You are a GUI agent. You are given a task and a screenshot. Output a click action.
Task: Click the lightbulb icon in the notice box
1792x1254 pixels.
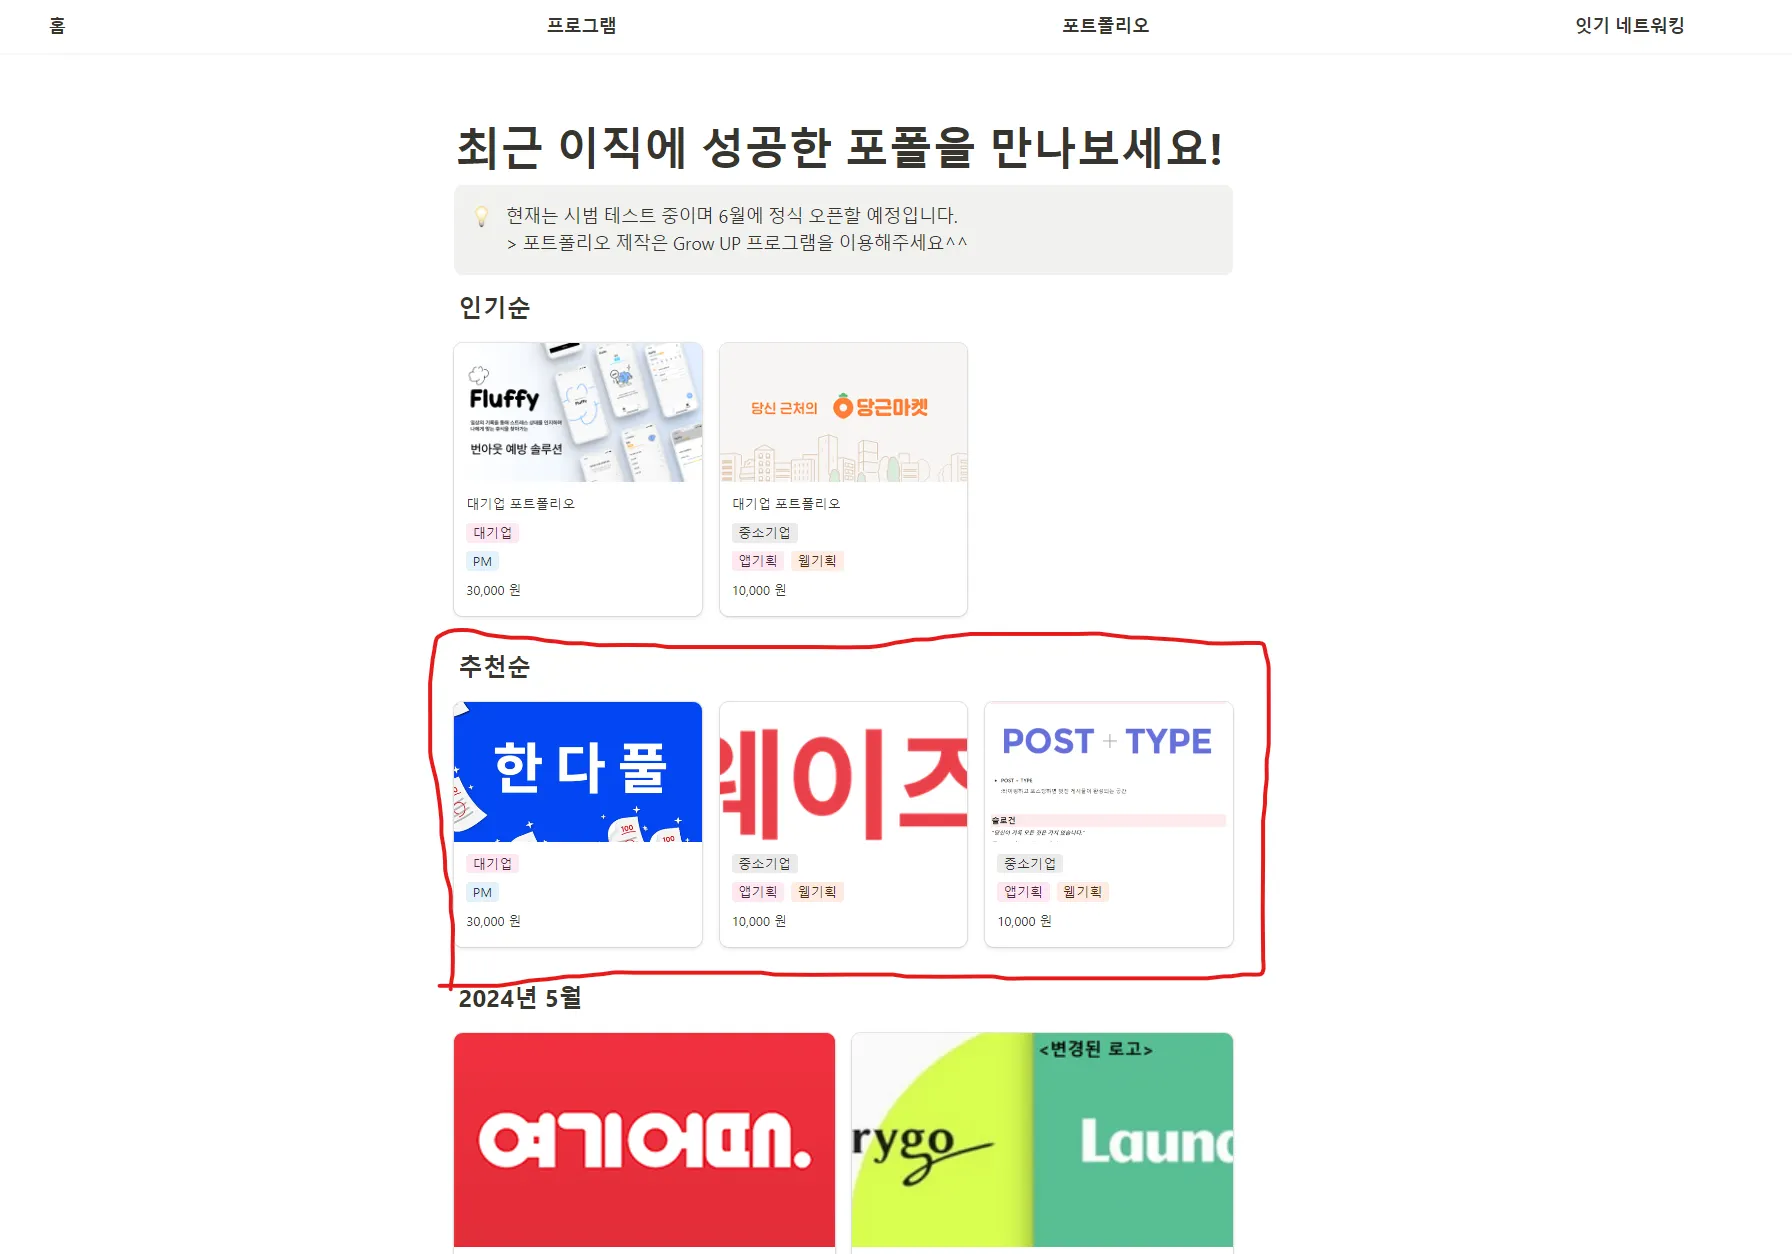coord(481,216)
